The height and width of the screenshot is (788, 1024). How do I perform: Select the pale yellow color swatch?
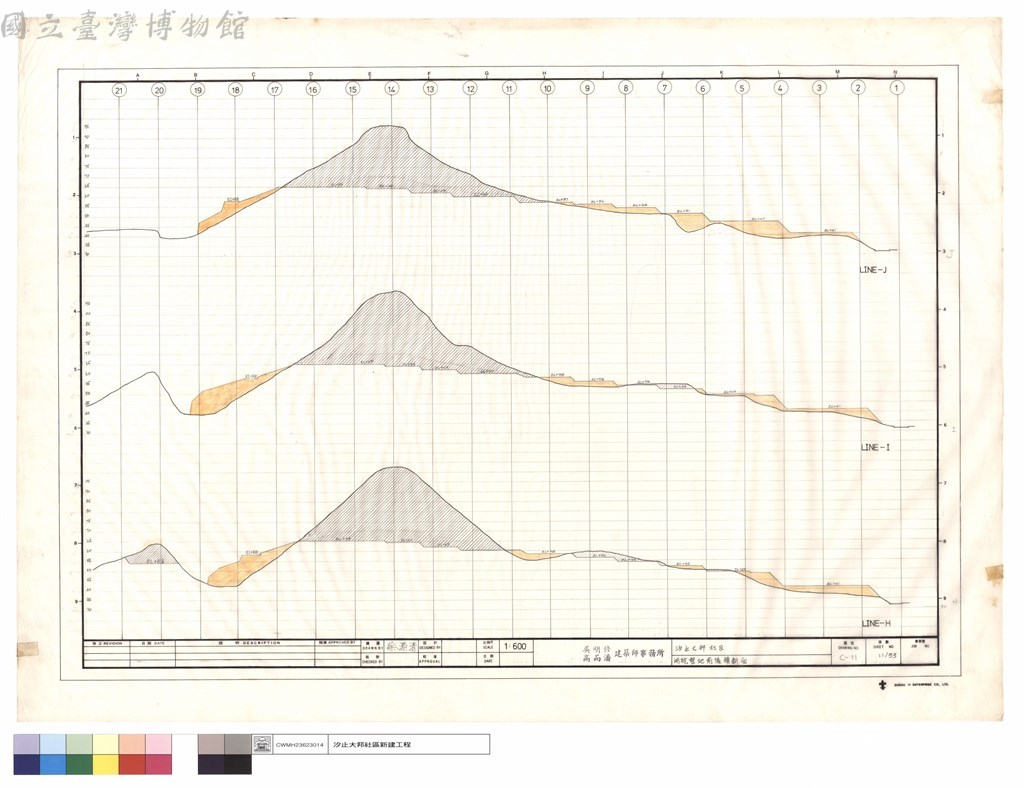[105, 744]
